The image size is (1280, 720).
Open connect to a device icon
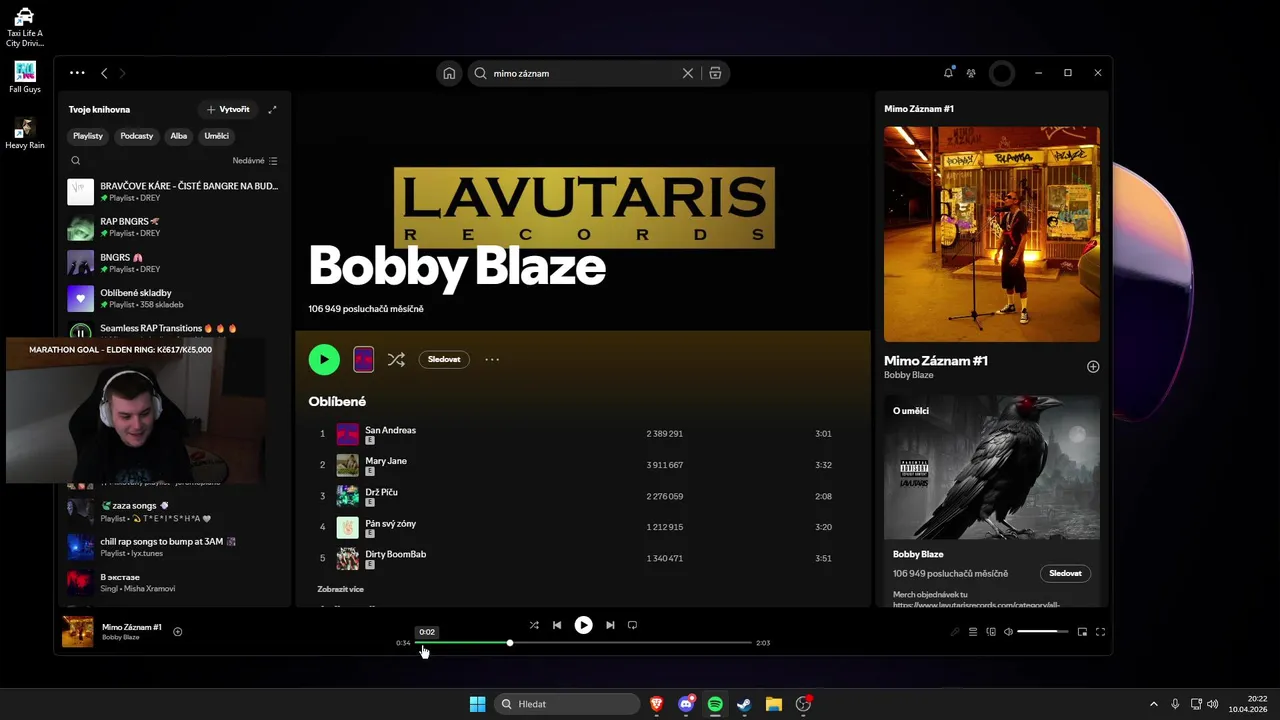(x=991, y=632)
